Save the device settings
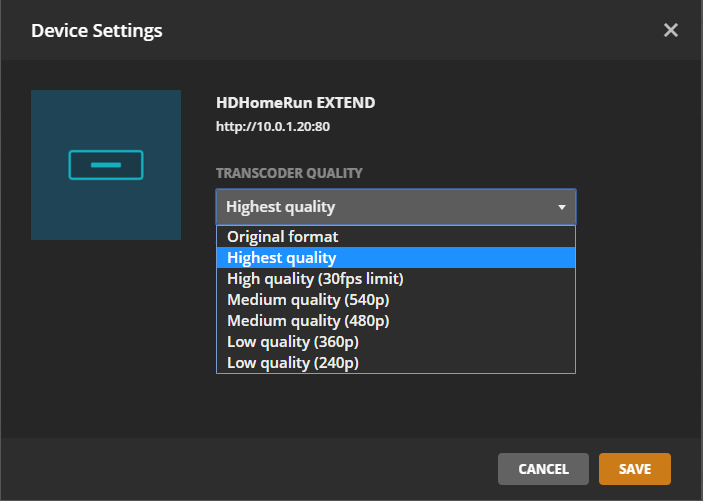Image resolution: width=703 pixels, height=501 pixels. coord(635,469)
